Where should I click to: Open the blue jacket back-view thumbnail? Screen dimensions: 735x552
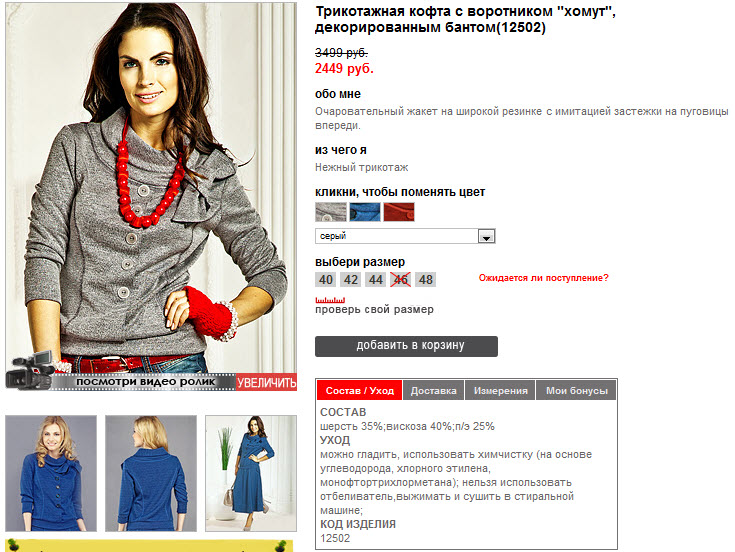(151, 473)
